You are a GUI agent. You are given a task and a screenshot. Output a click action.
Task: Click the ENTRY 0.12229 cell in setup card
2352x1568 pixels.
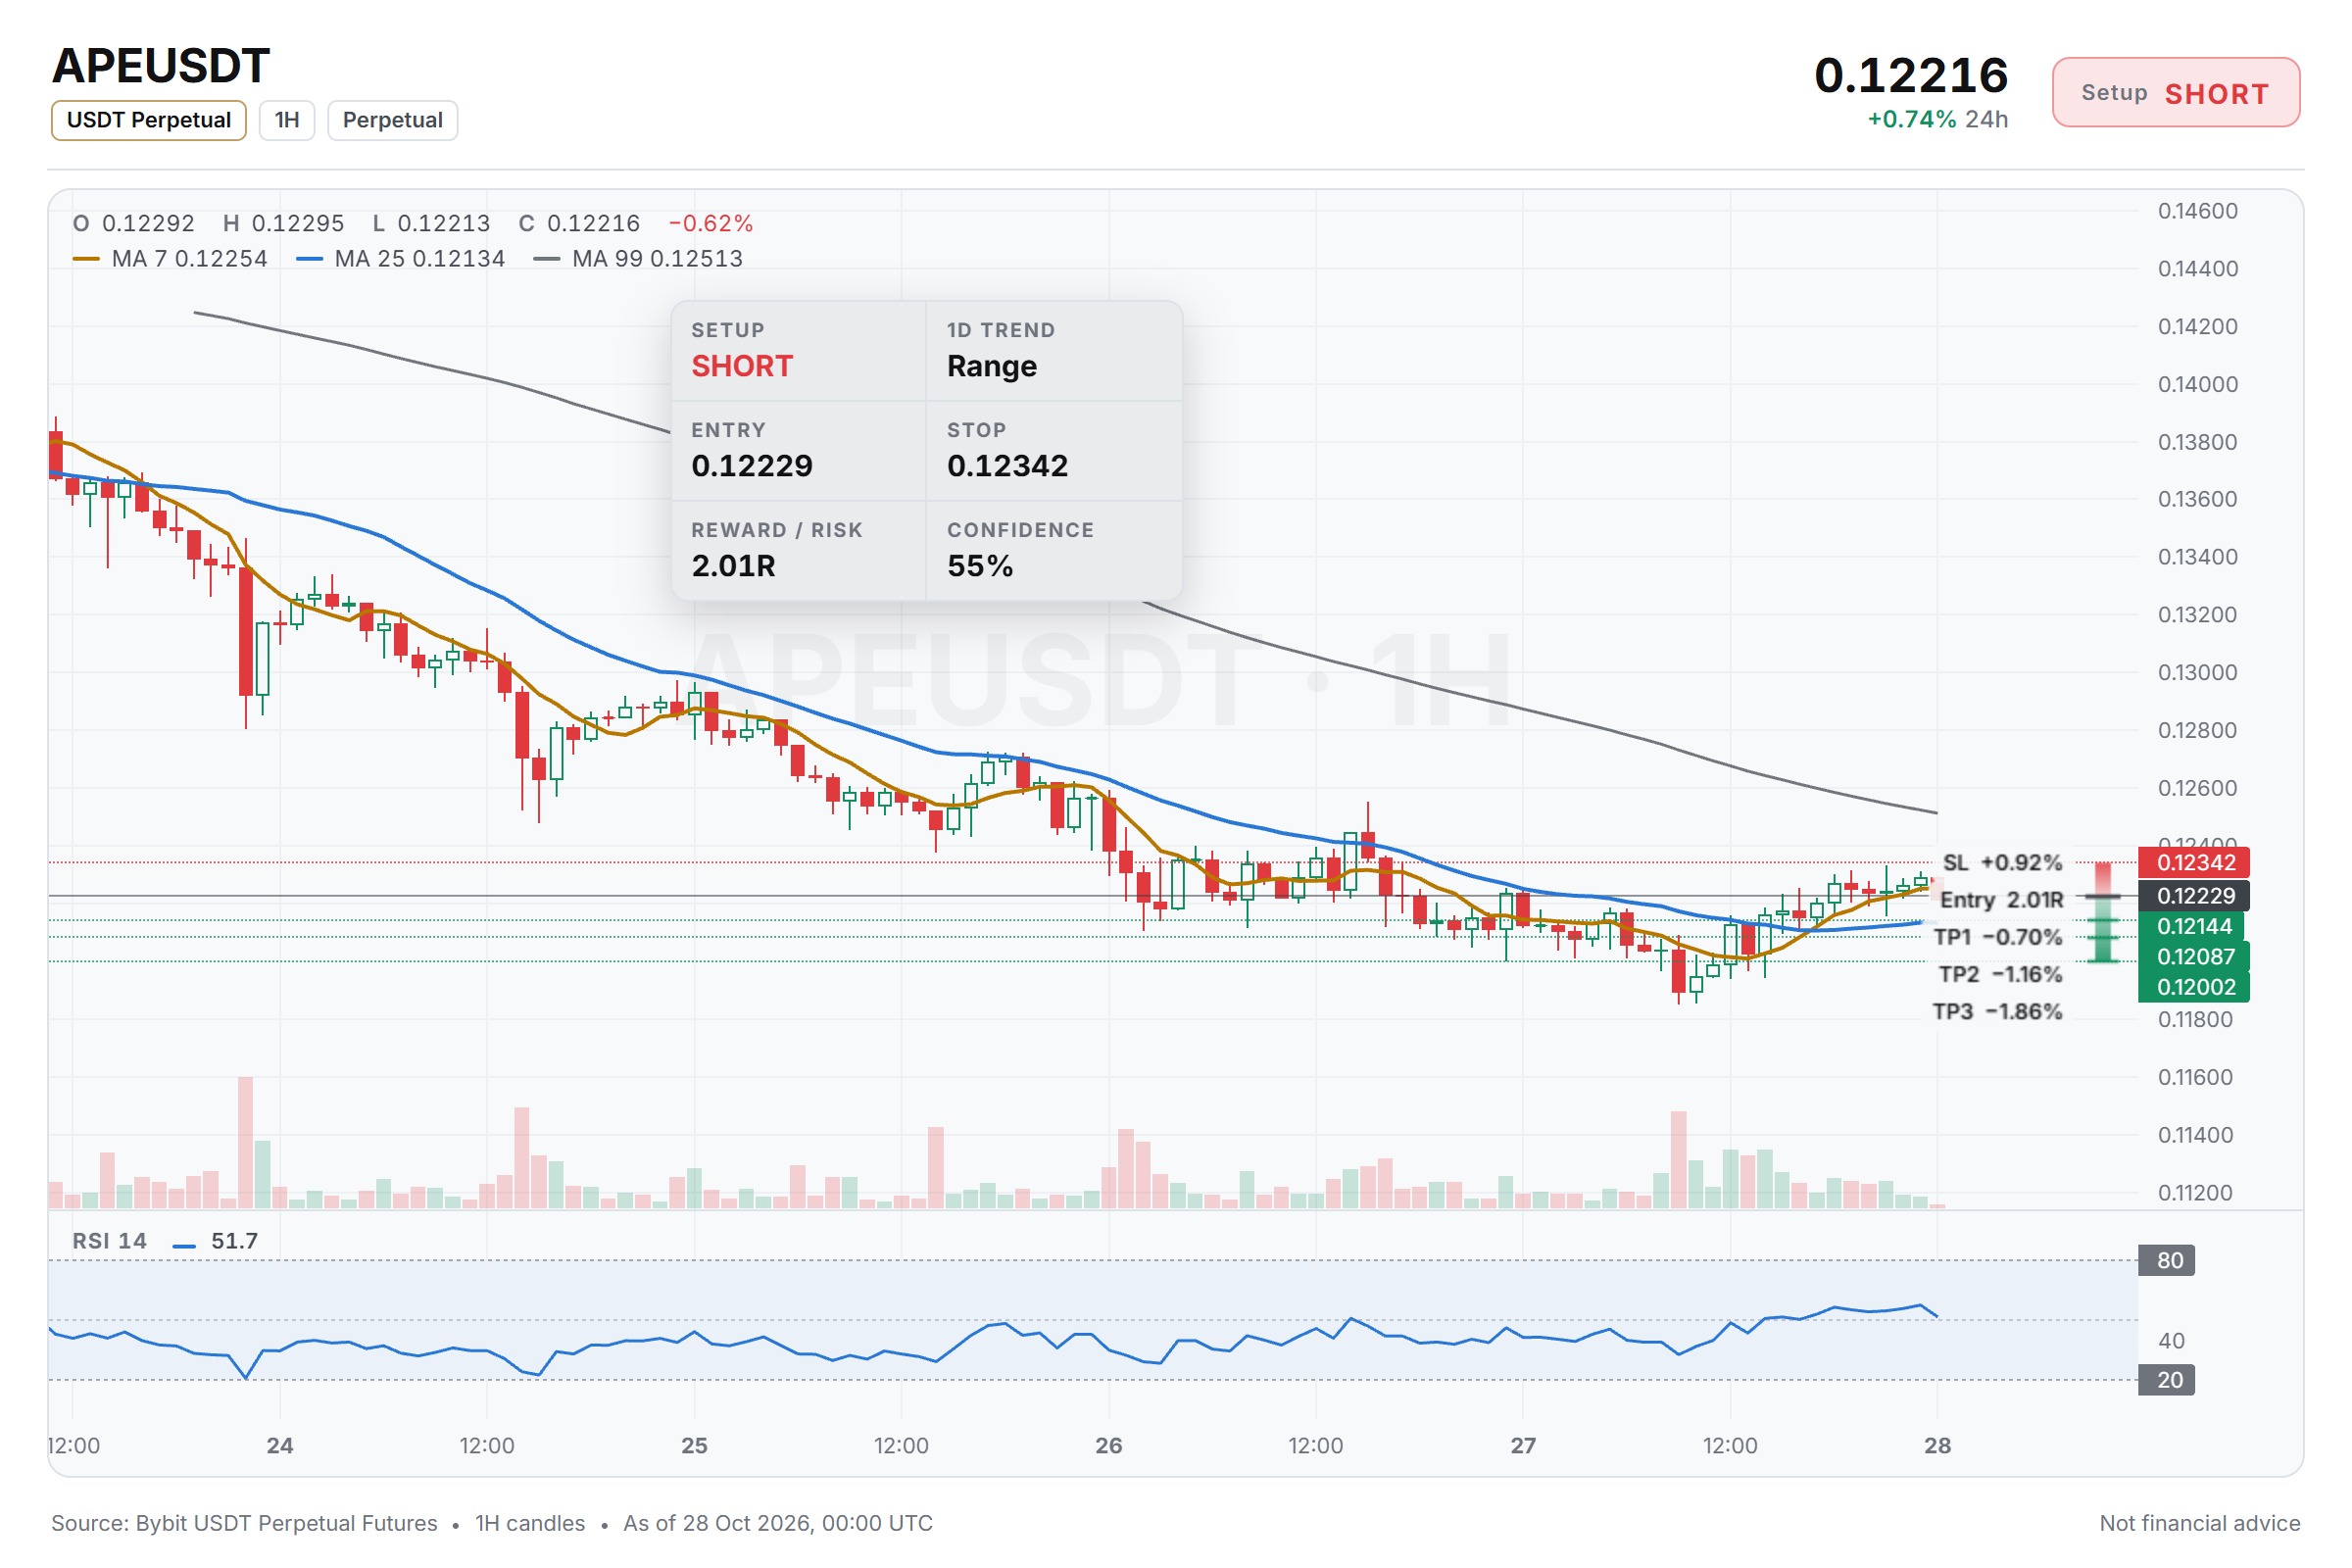(x=799, y=451)
